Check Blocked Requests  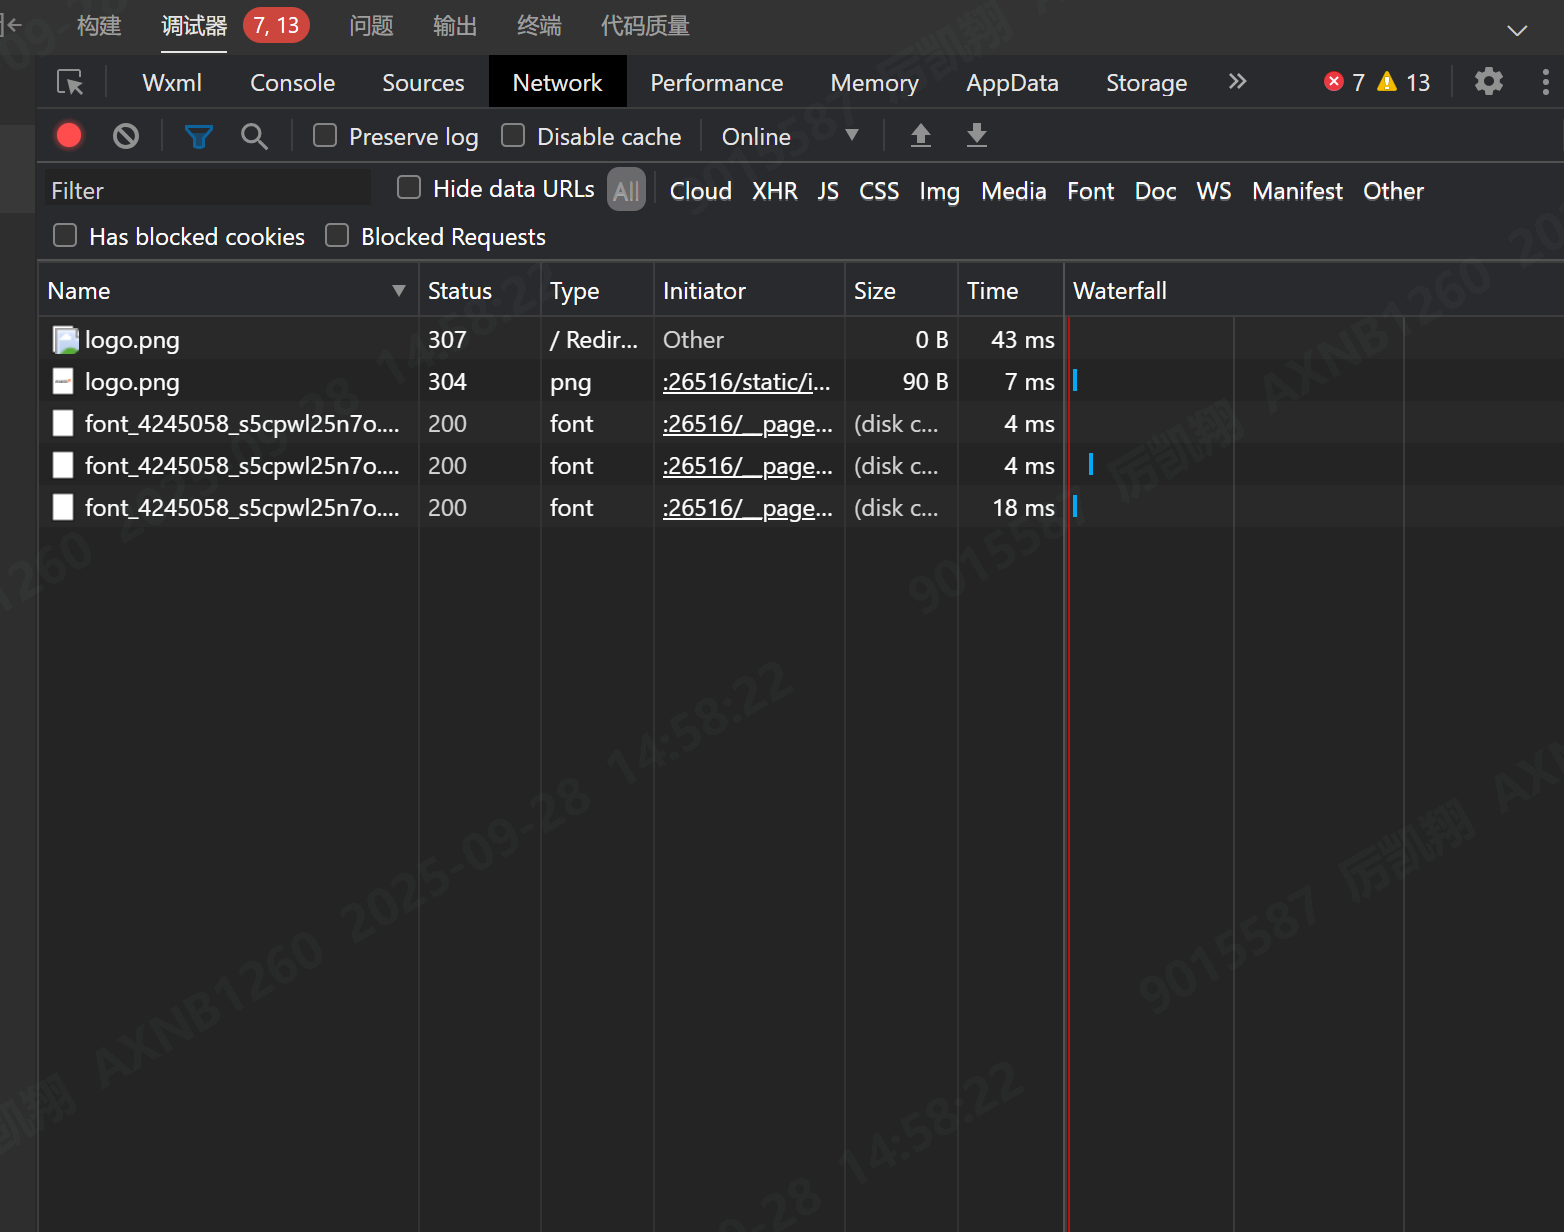(x=337, y=235)
